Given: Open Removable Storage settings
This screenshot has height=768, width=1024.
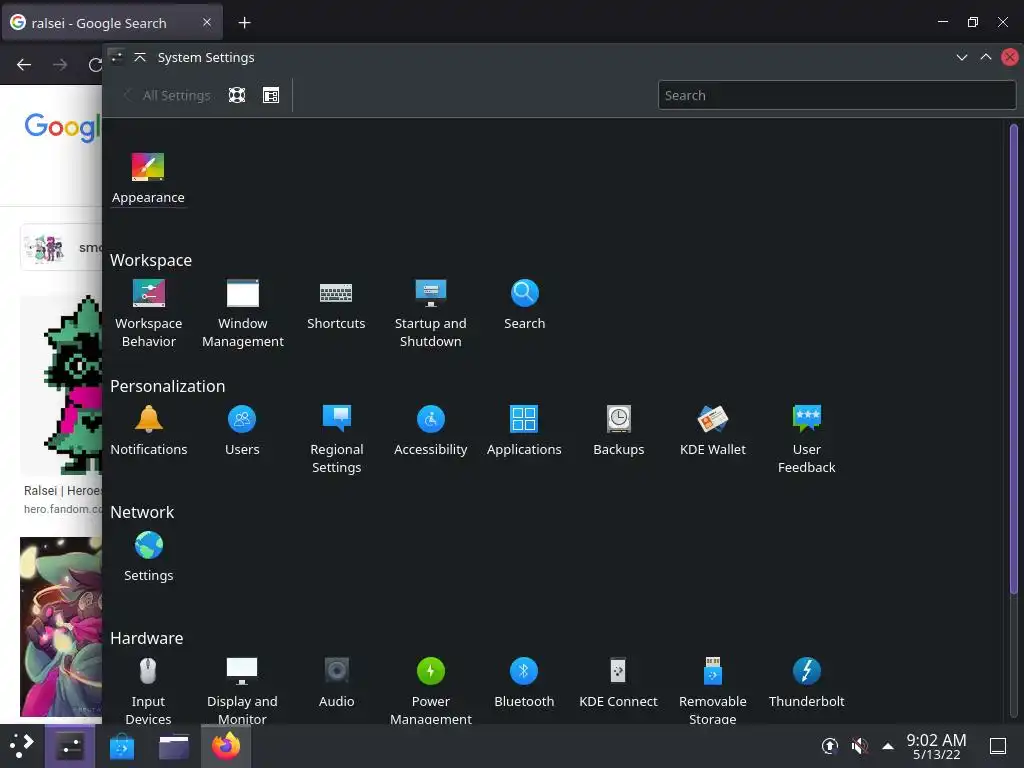Looking at the screenshot, I should tap(712, 691).
